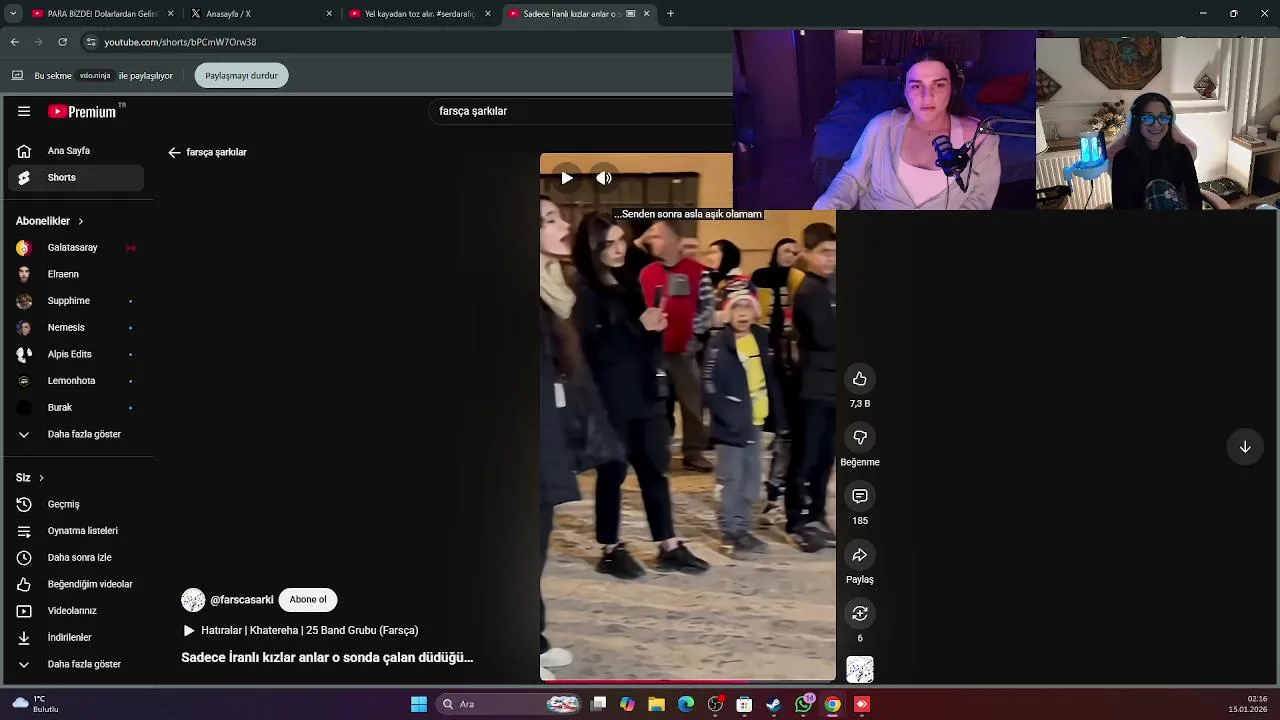
Task: Open Microsoft Store from taskbar
Action: point(744,705)
